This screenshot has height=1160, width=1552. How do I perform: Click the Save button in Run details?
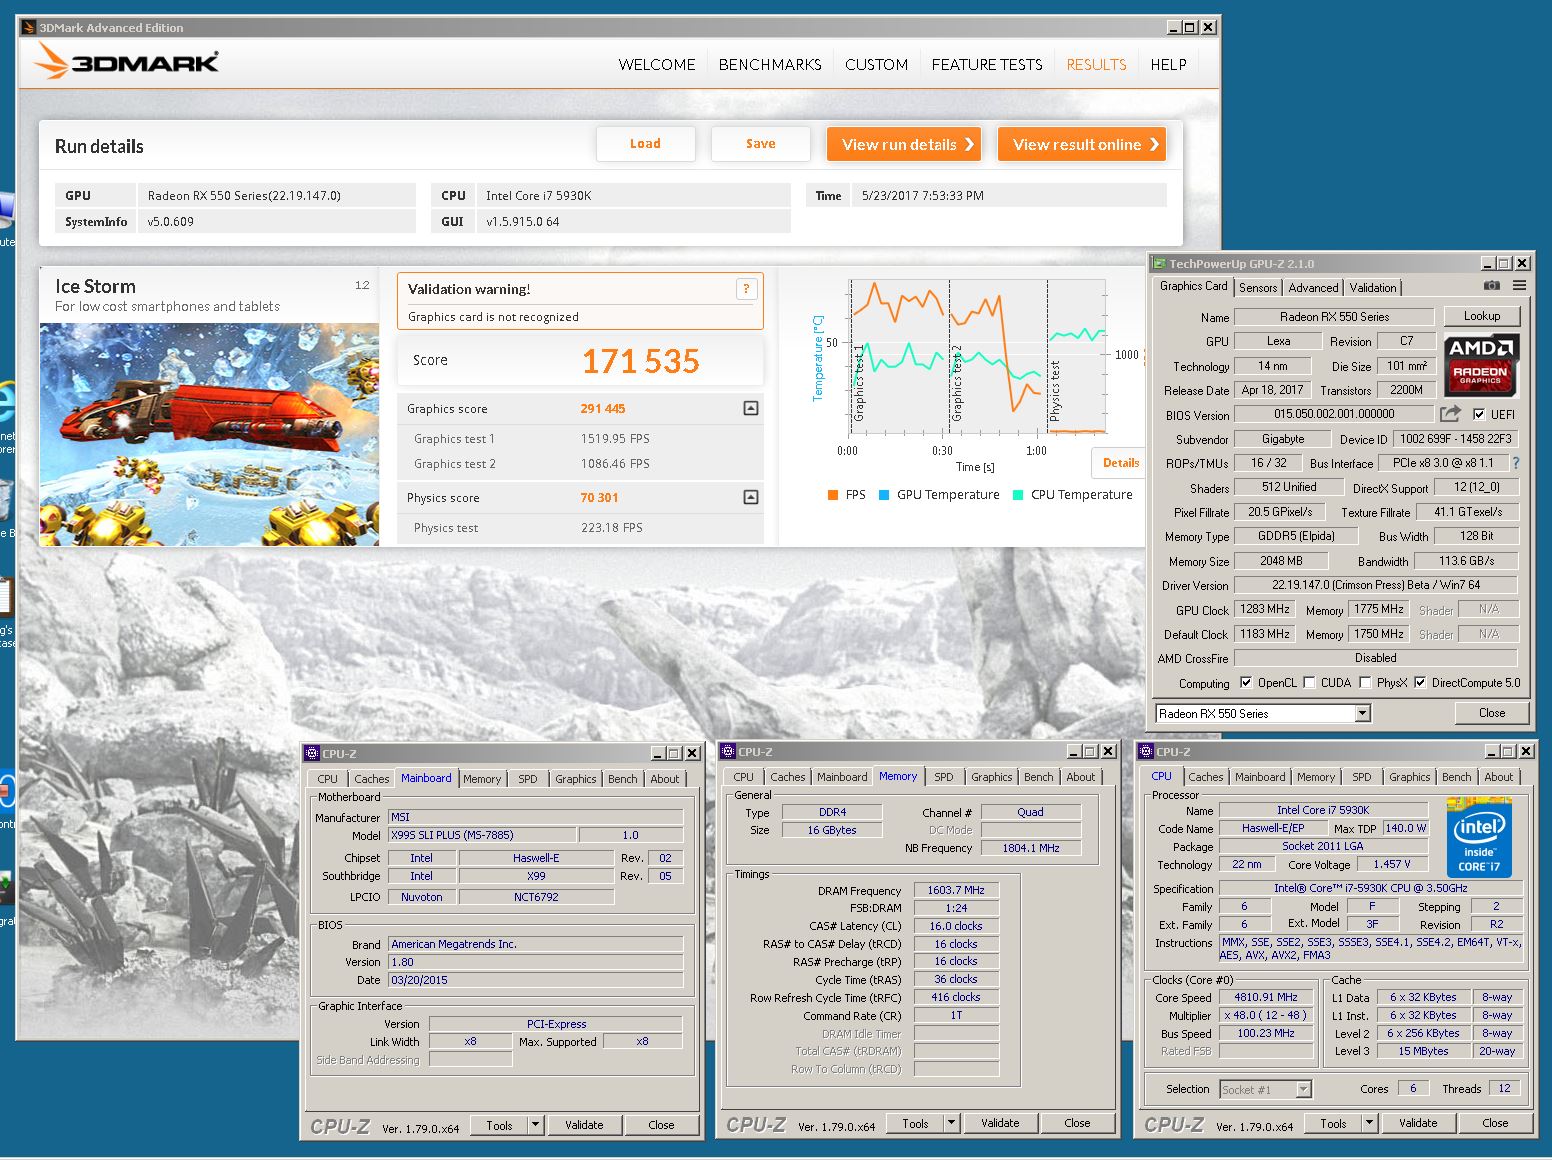760,144
